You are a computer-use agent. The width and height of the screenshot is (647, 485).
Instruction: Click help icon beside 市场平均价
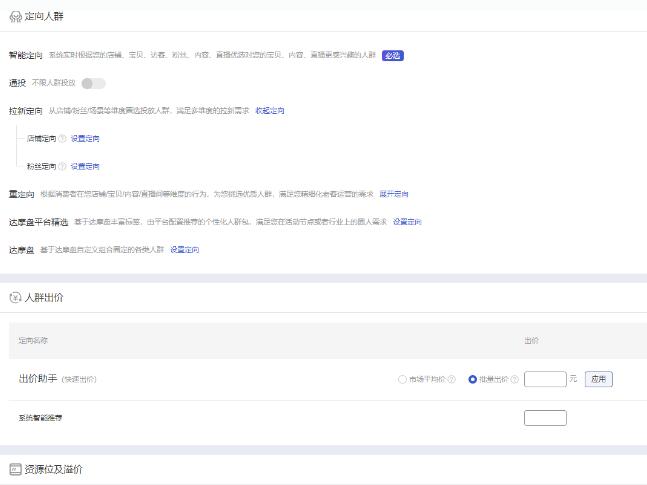pos(451,380)
